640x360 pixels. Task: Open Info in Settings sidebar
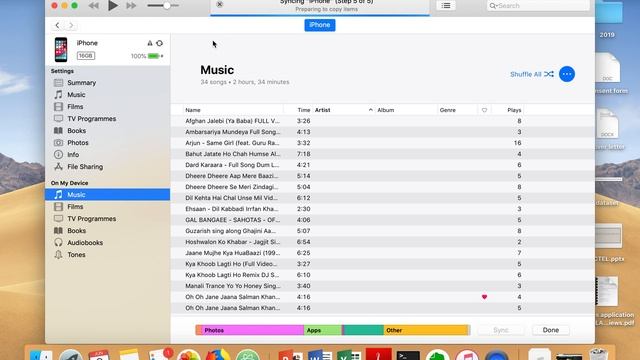(73, 155)
